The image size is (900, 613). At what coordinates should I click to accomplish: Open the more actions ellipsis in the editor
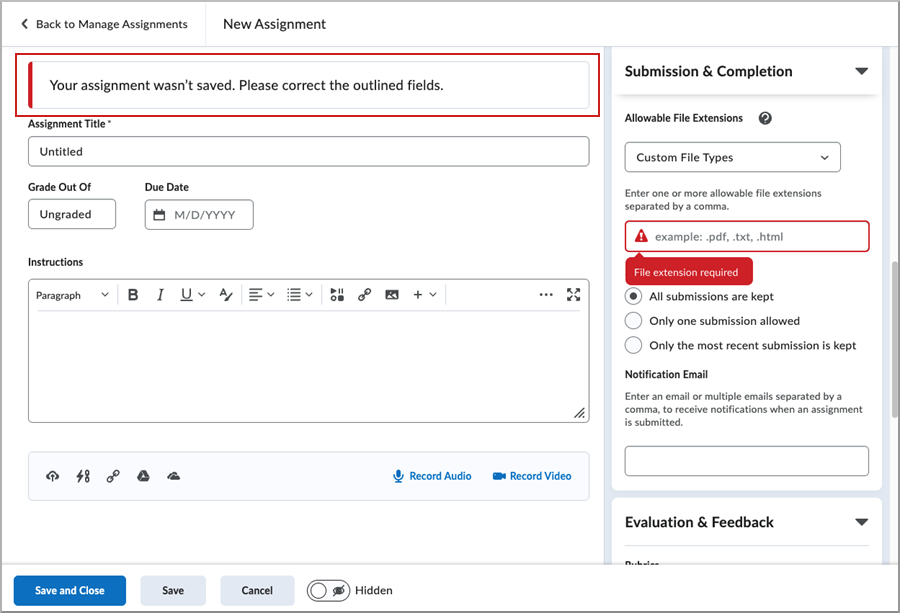coord(546,294)
